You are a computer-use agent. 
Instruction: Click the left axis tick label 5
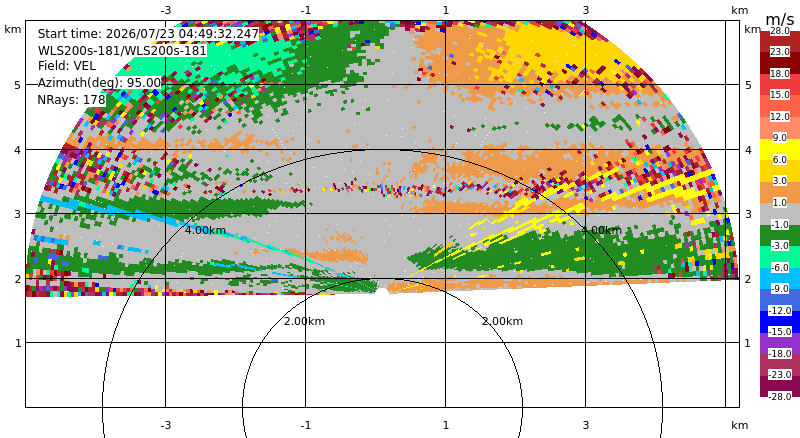click(18, 85)
